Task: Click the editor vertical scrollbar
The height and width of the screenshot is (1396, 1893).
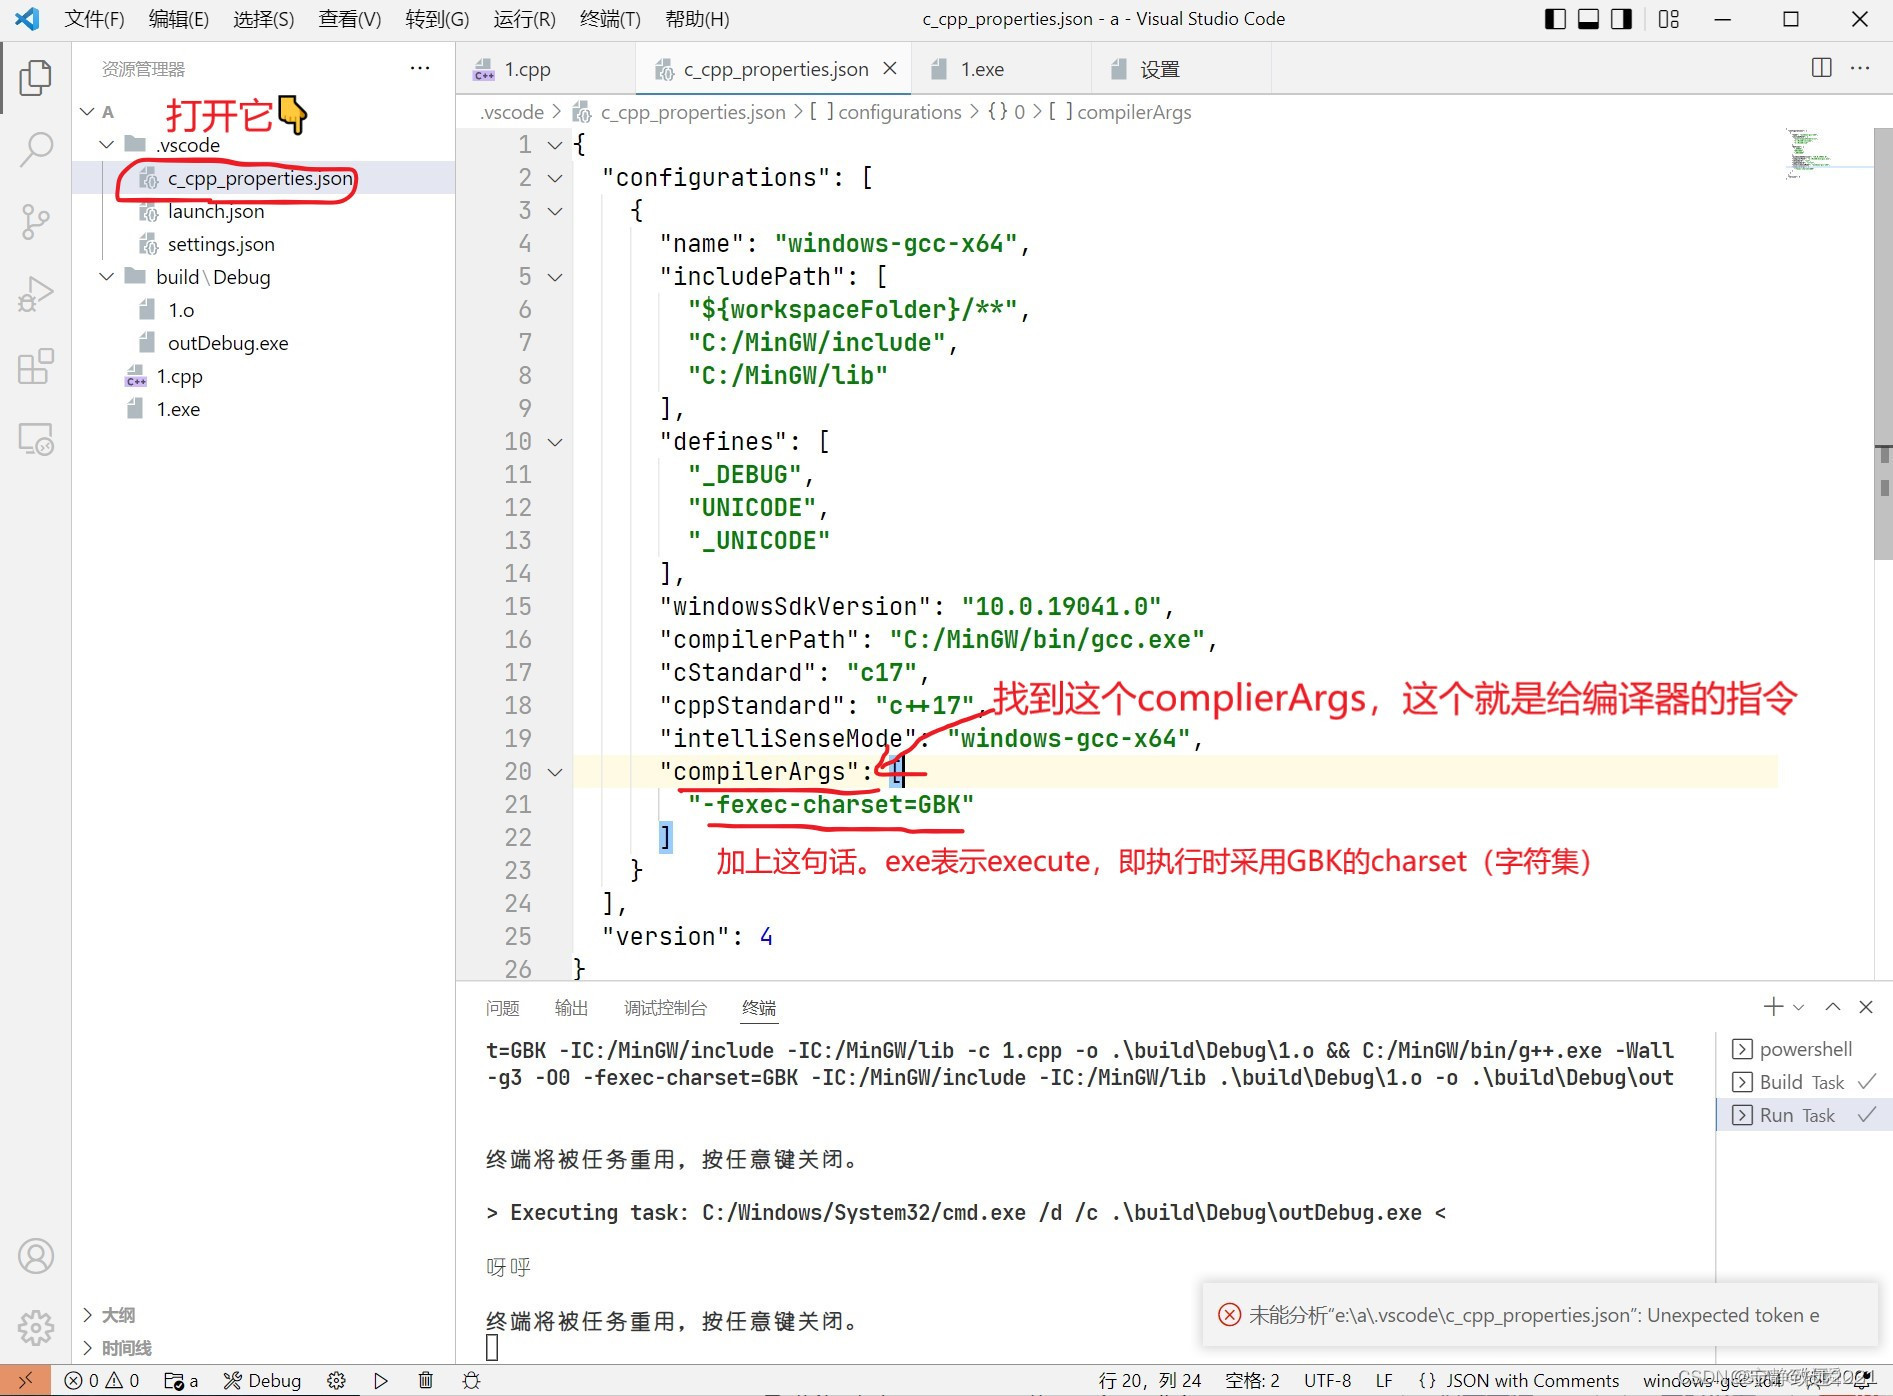Action: click(1882, 345)
